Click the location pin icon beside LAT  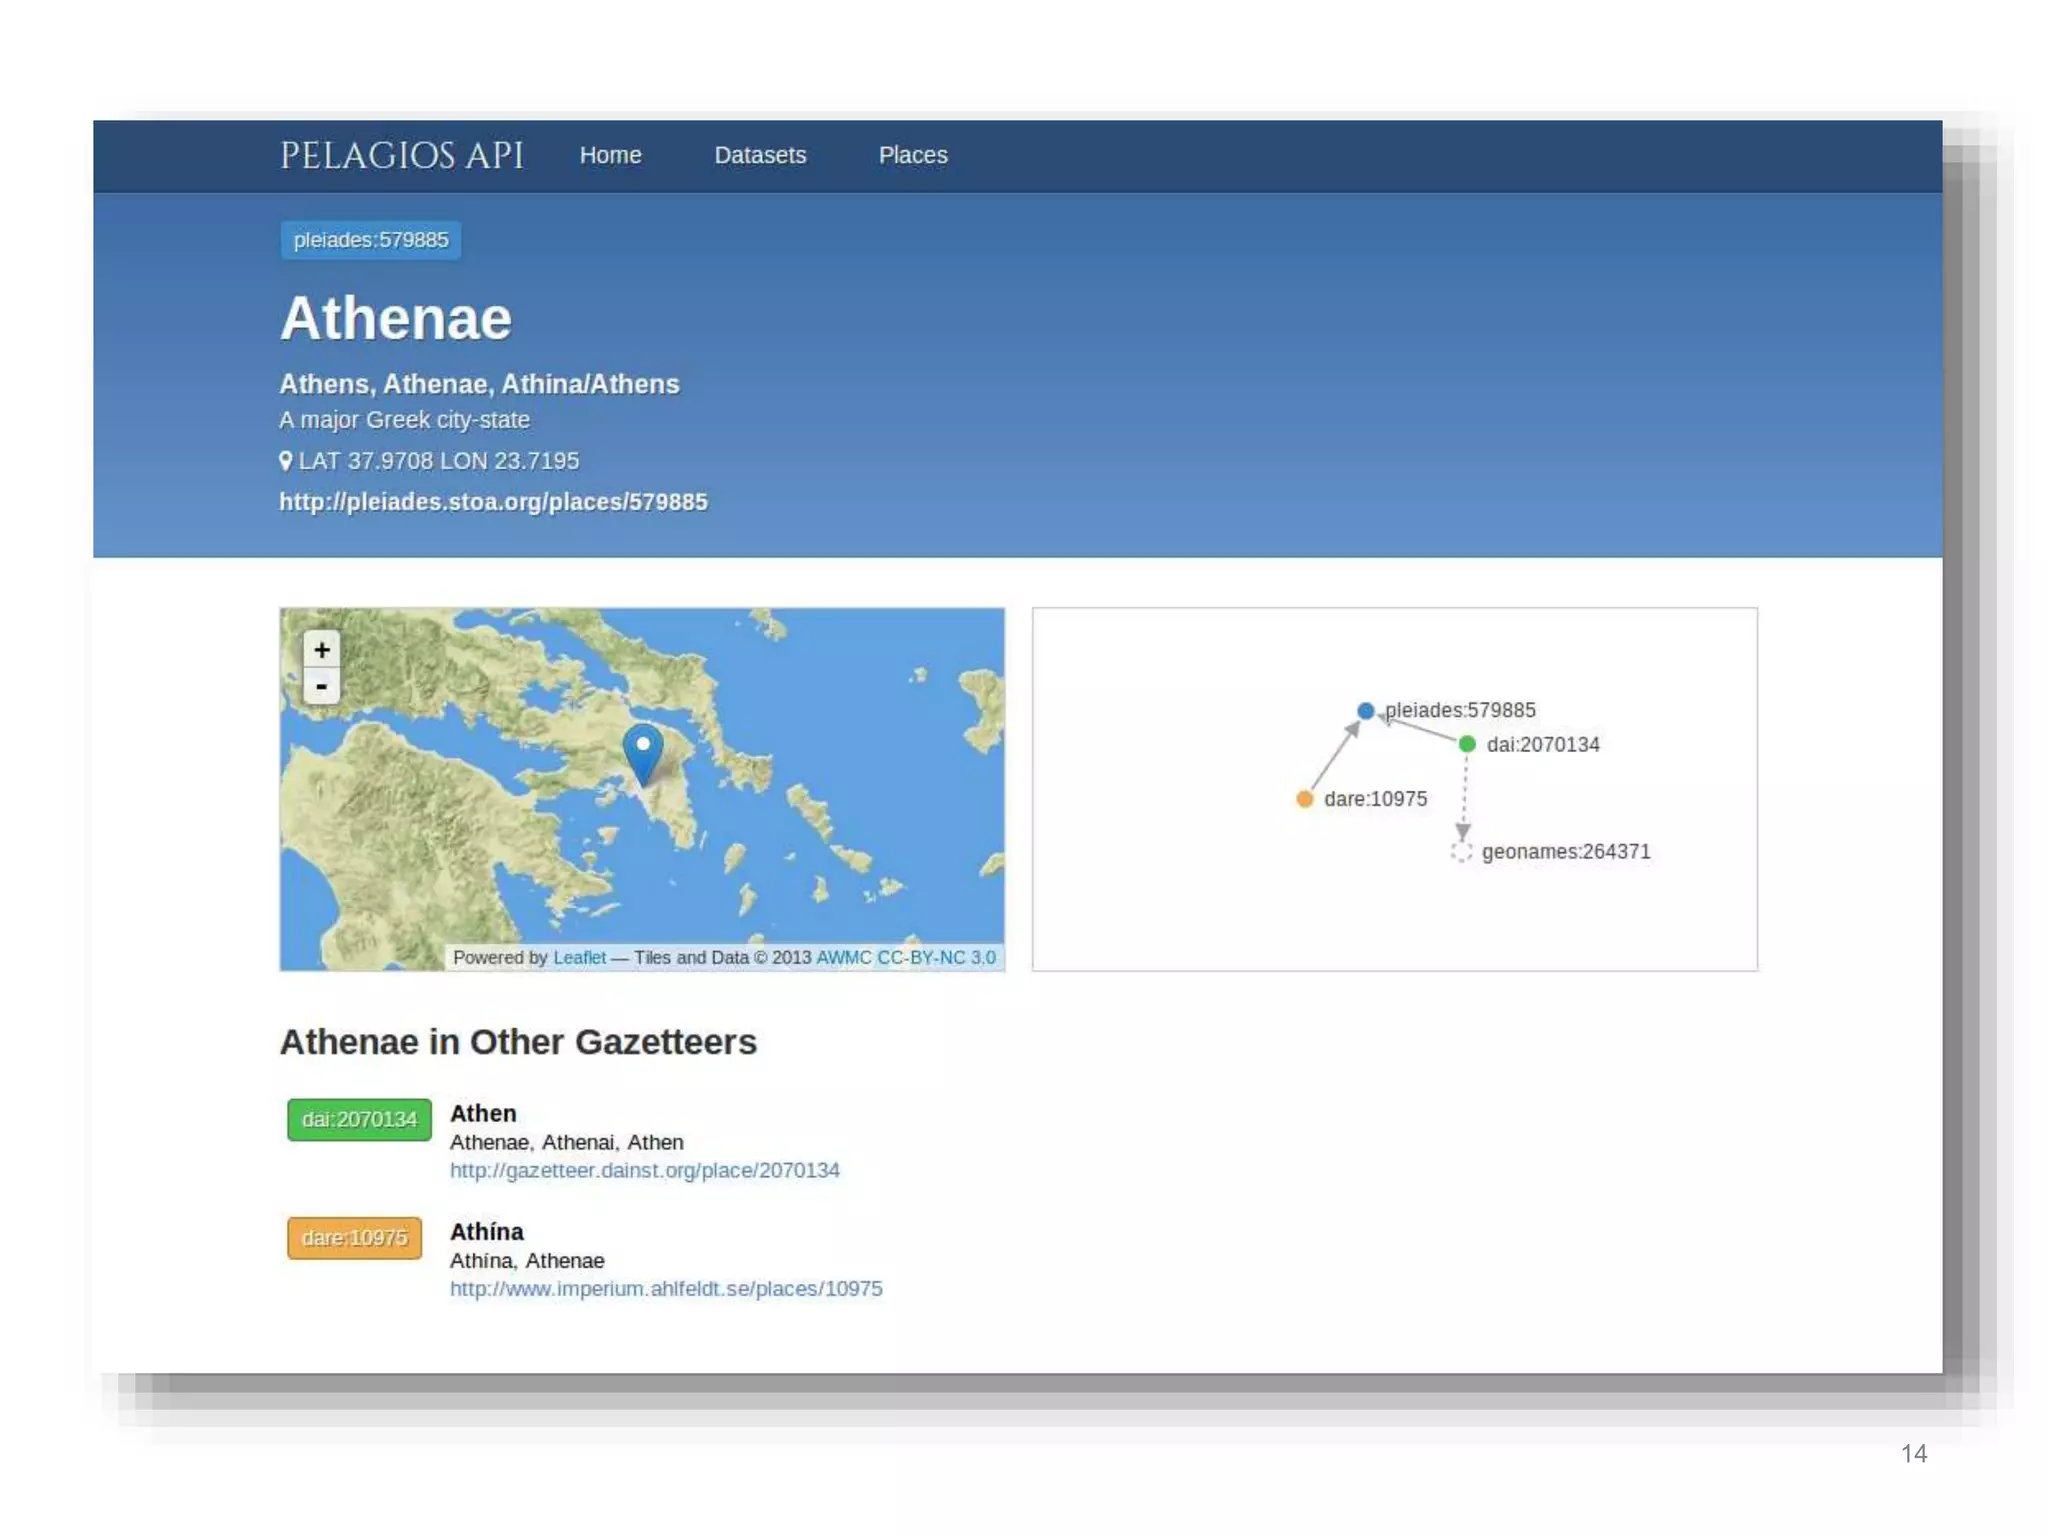click(286, 461)
